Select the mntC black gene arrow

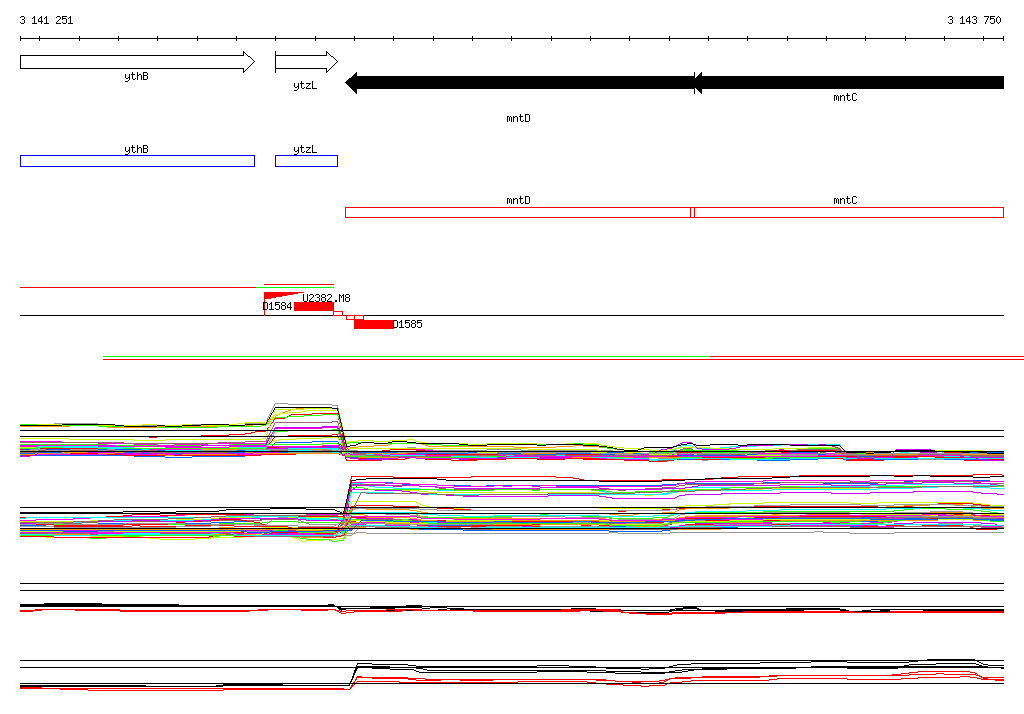[848, 83]
